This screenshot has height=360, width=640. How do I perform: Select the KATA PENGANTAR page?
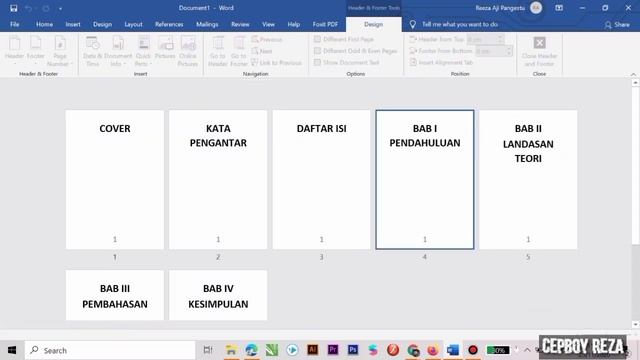(218, 180)
